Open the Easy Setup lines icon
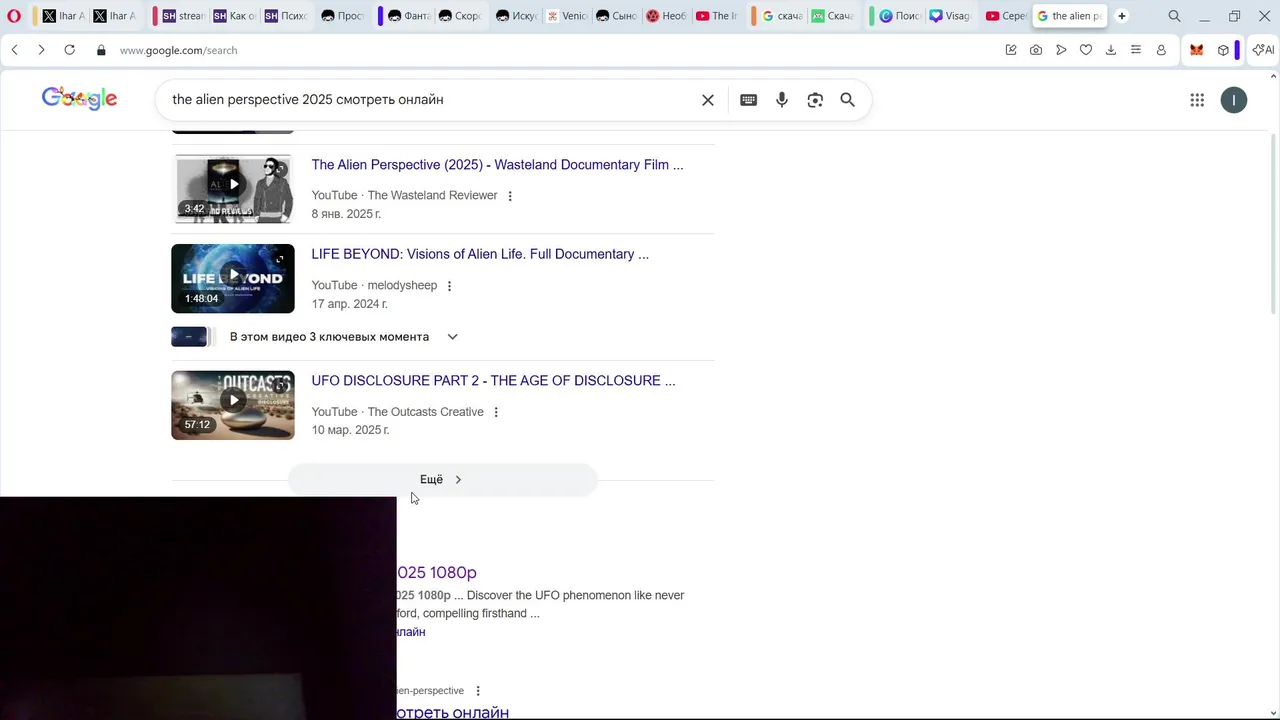Viewport: 1280px width, 720px height. point(1136,50)
